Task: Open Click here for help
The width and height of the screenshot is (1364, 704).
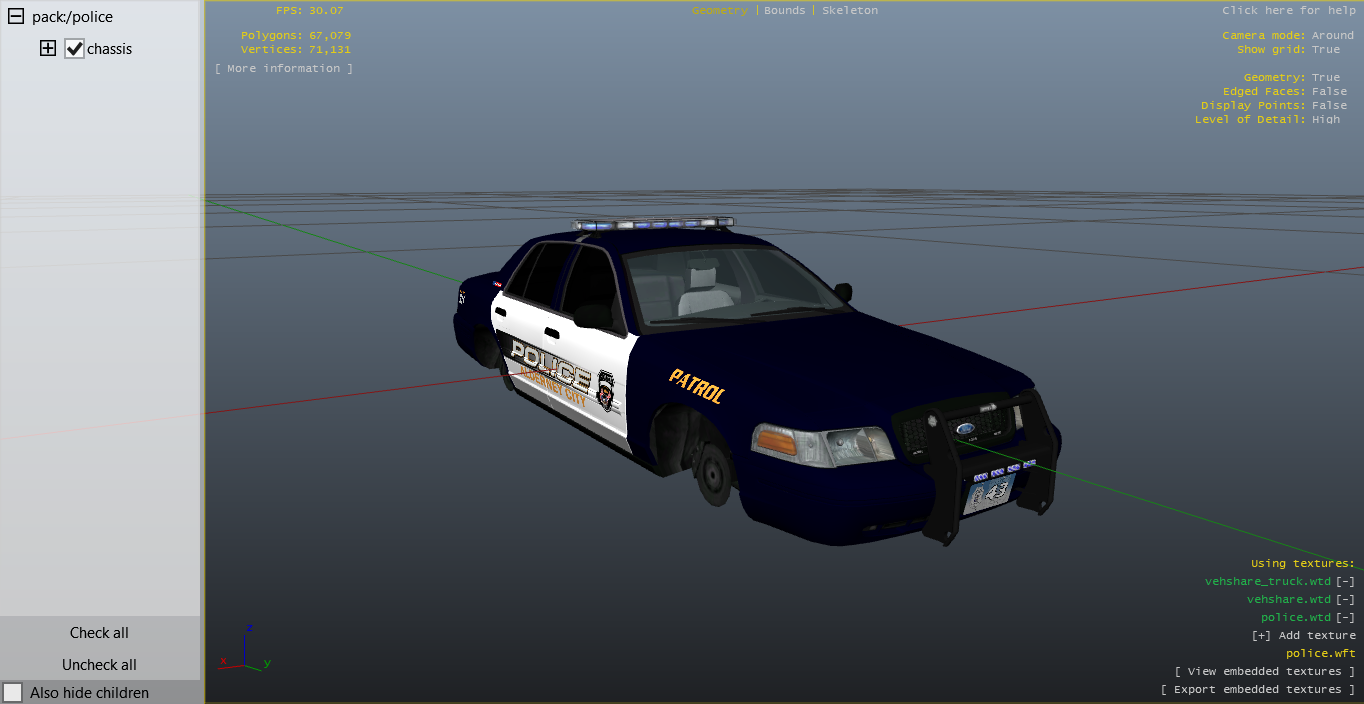Action: click(1288, 10)
